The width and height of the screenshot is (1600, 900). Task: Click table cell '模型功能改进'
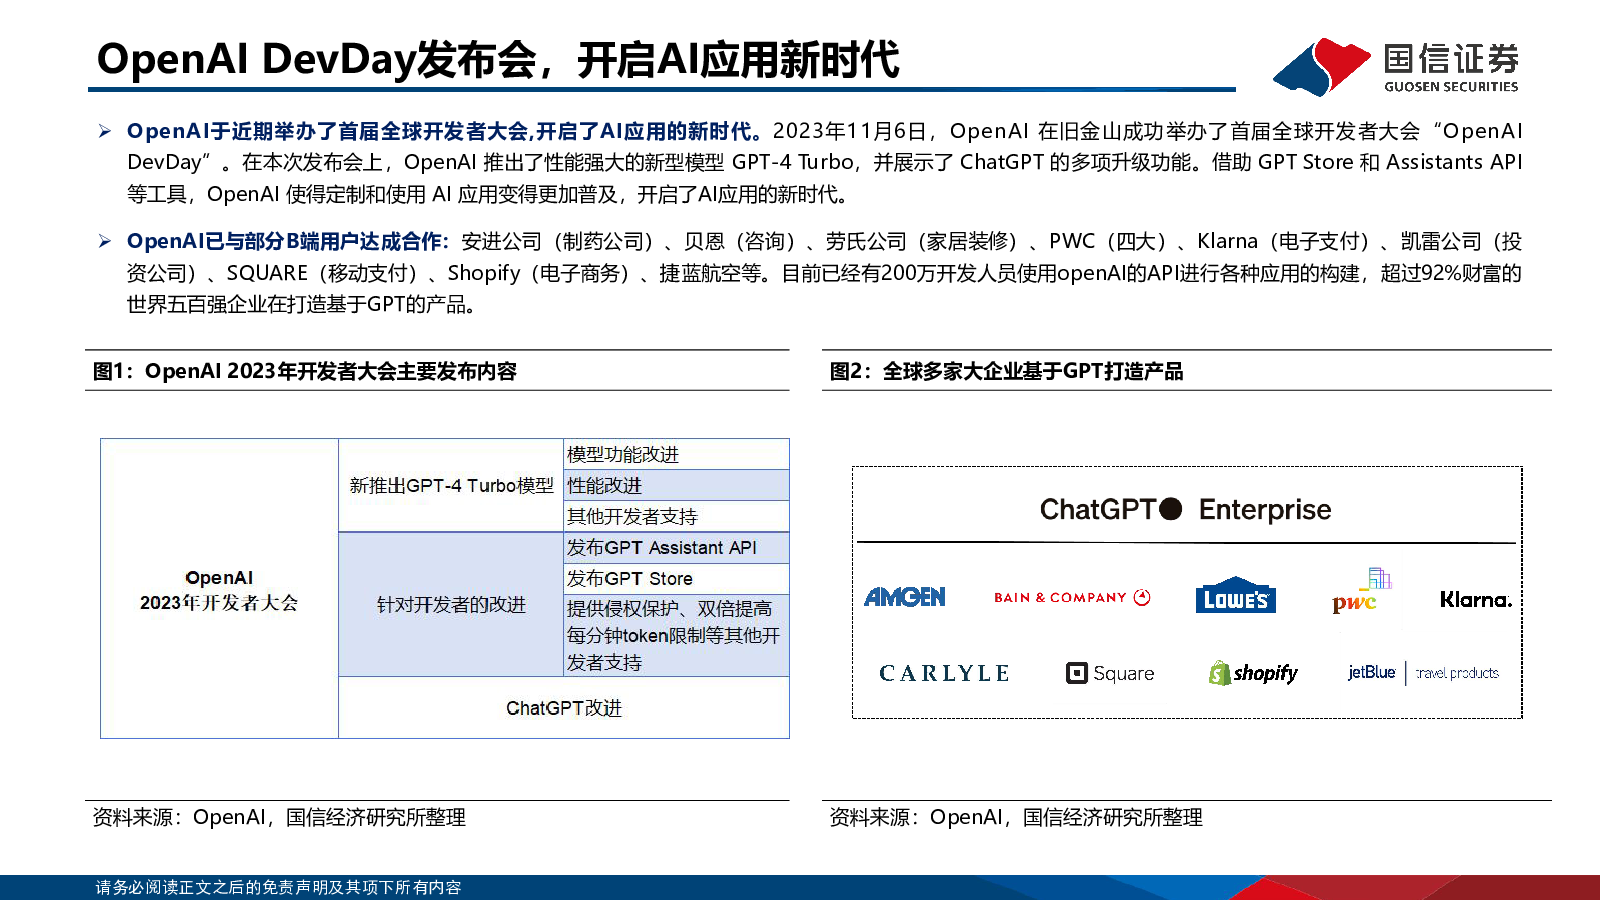pyautogui.click(x=677, y=454)
